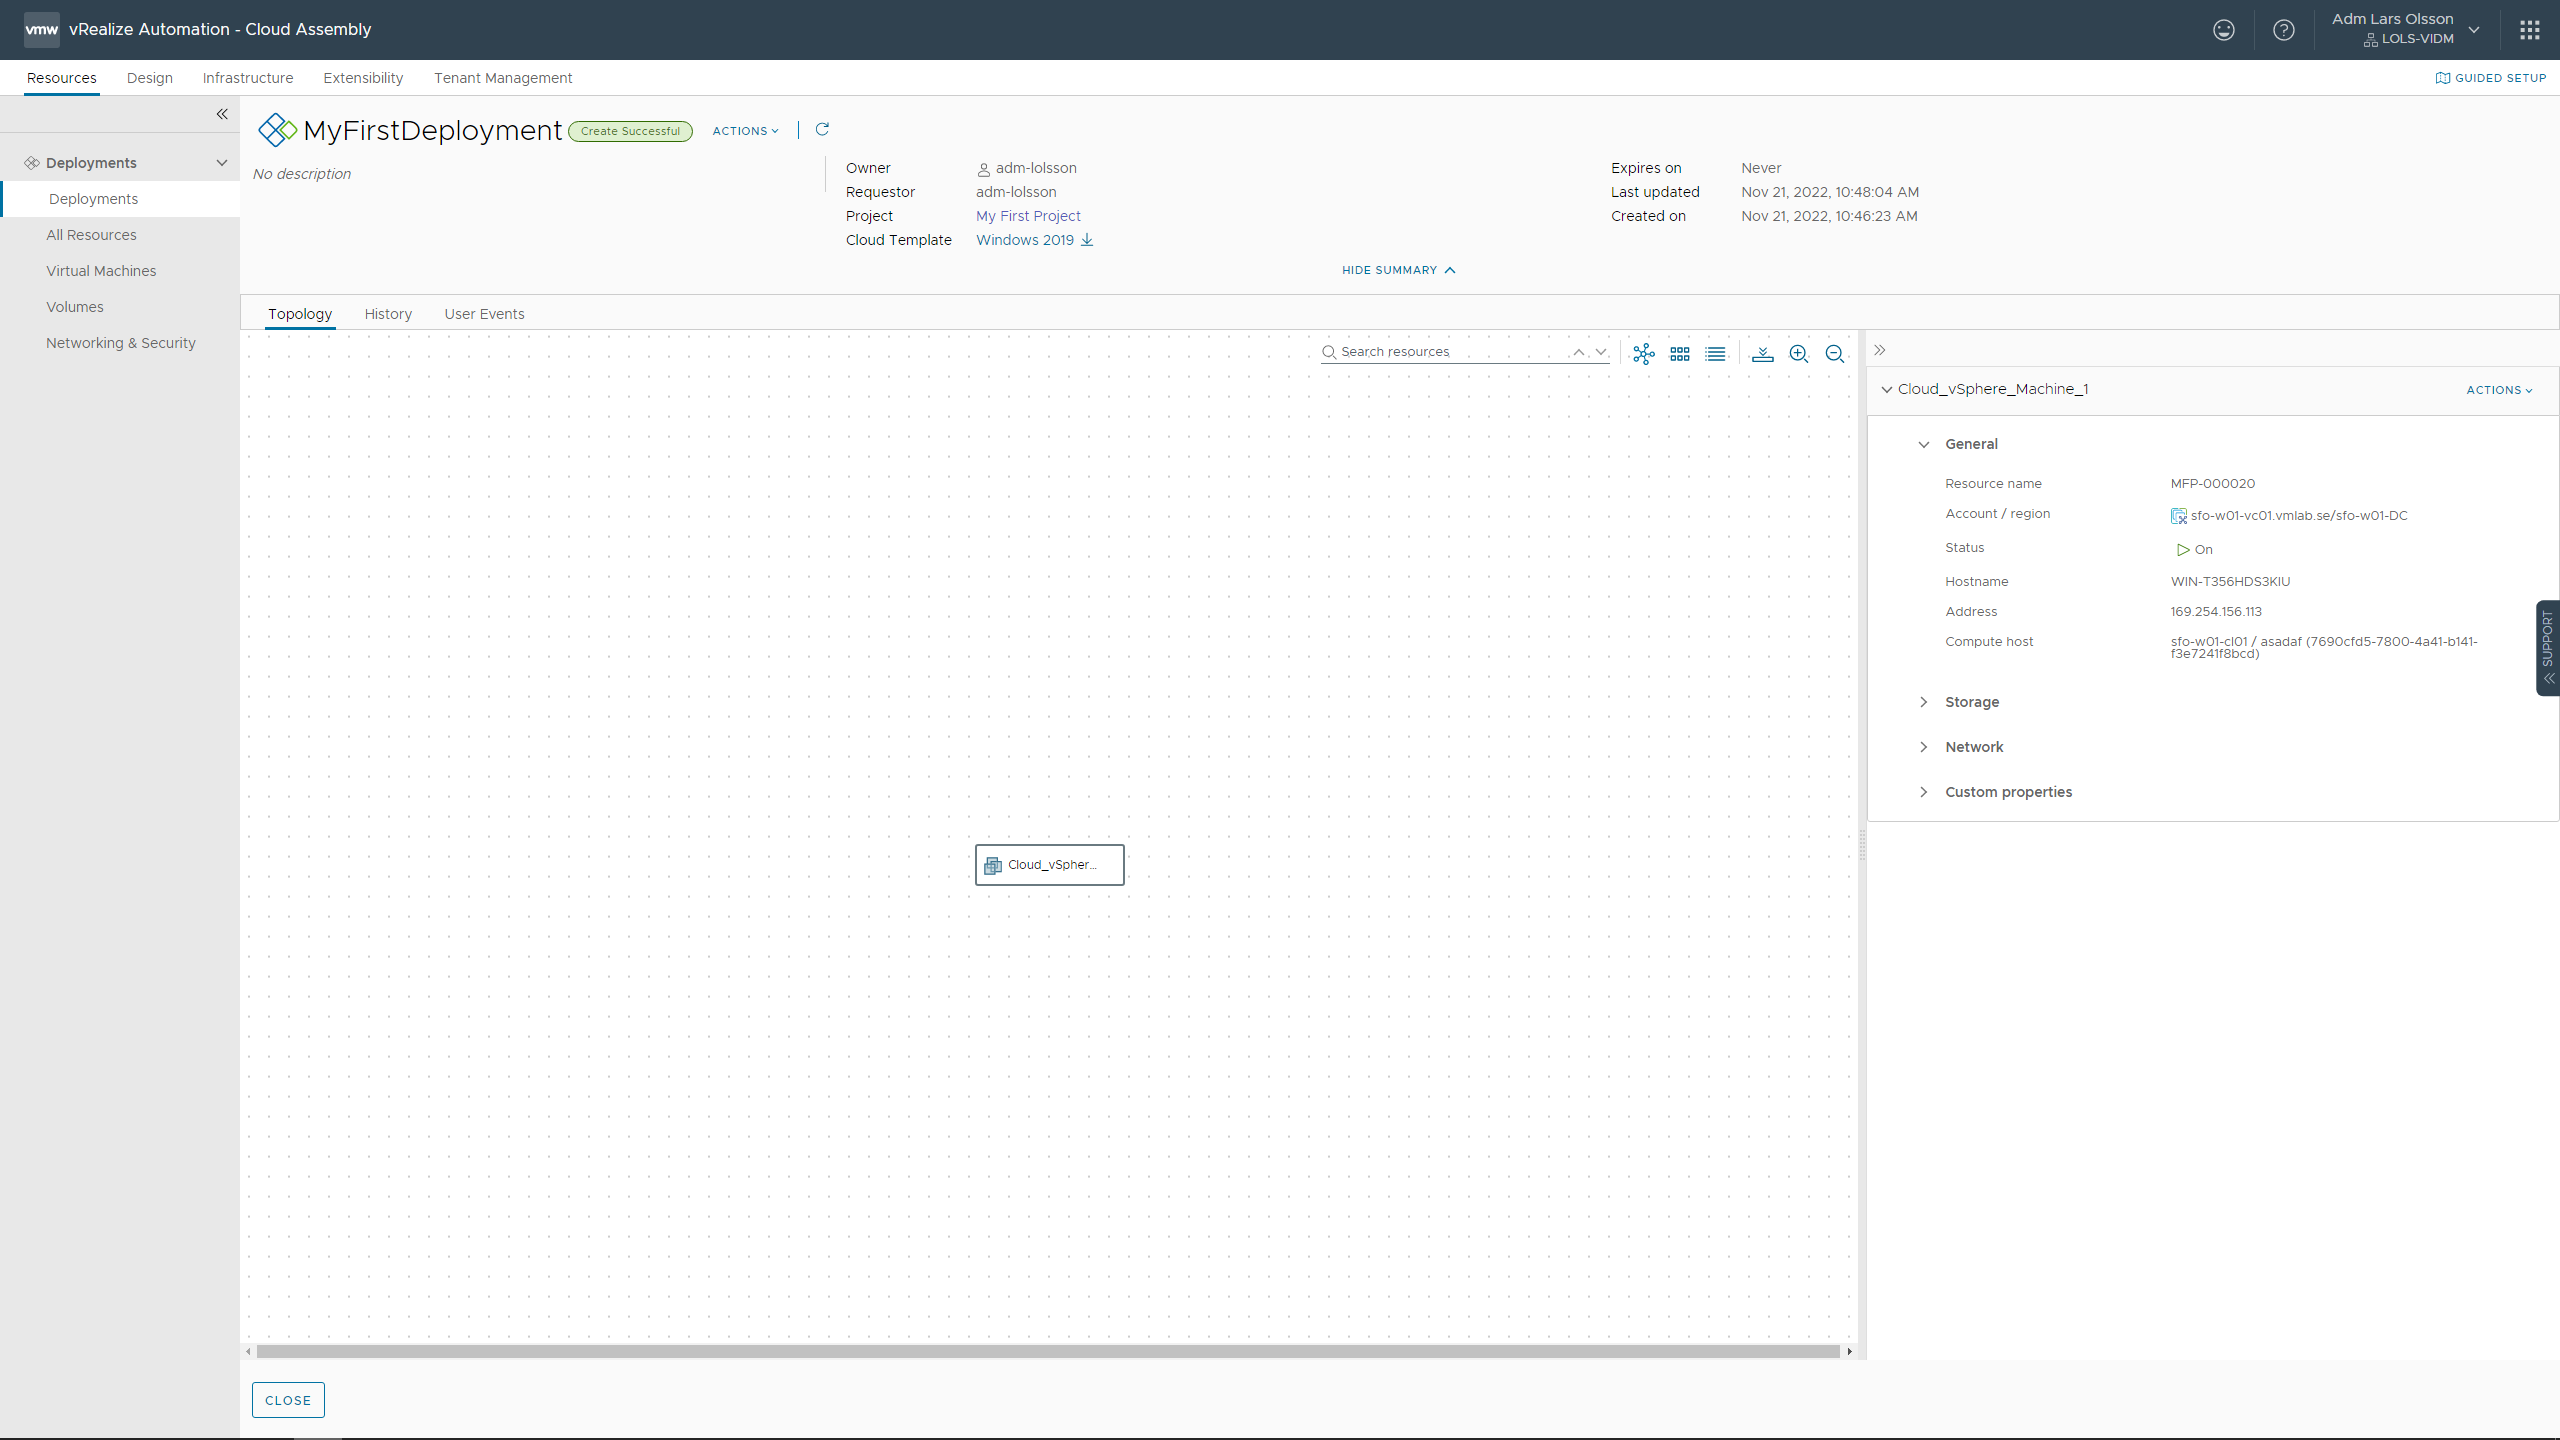Open the Extensibility top tab
This screenshot has height=1440, width=2560.
(363, 78)
